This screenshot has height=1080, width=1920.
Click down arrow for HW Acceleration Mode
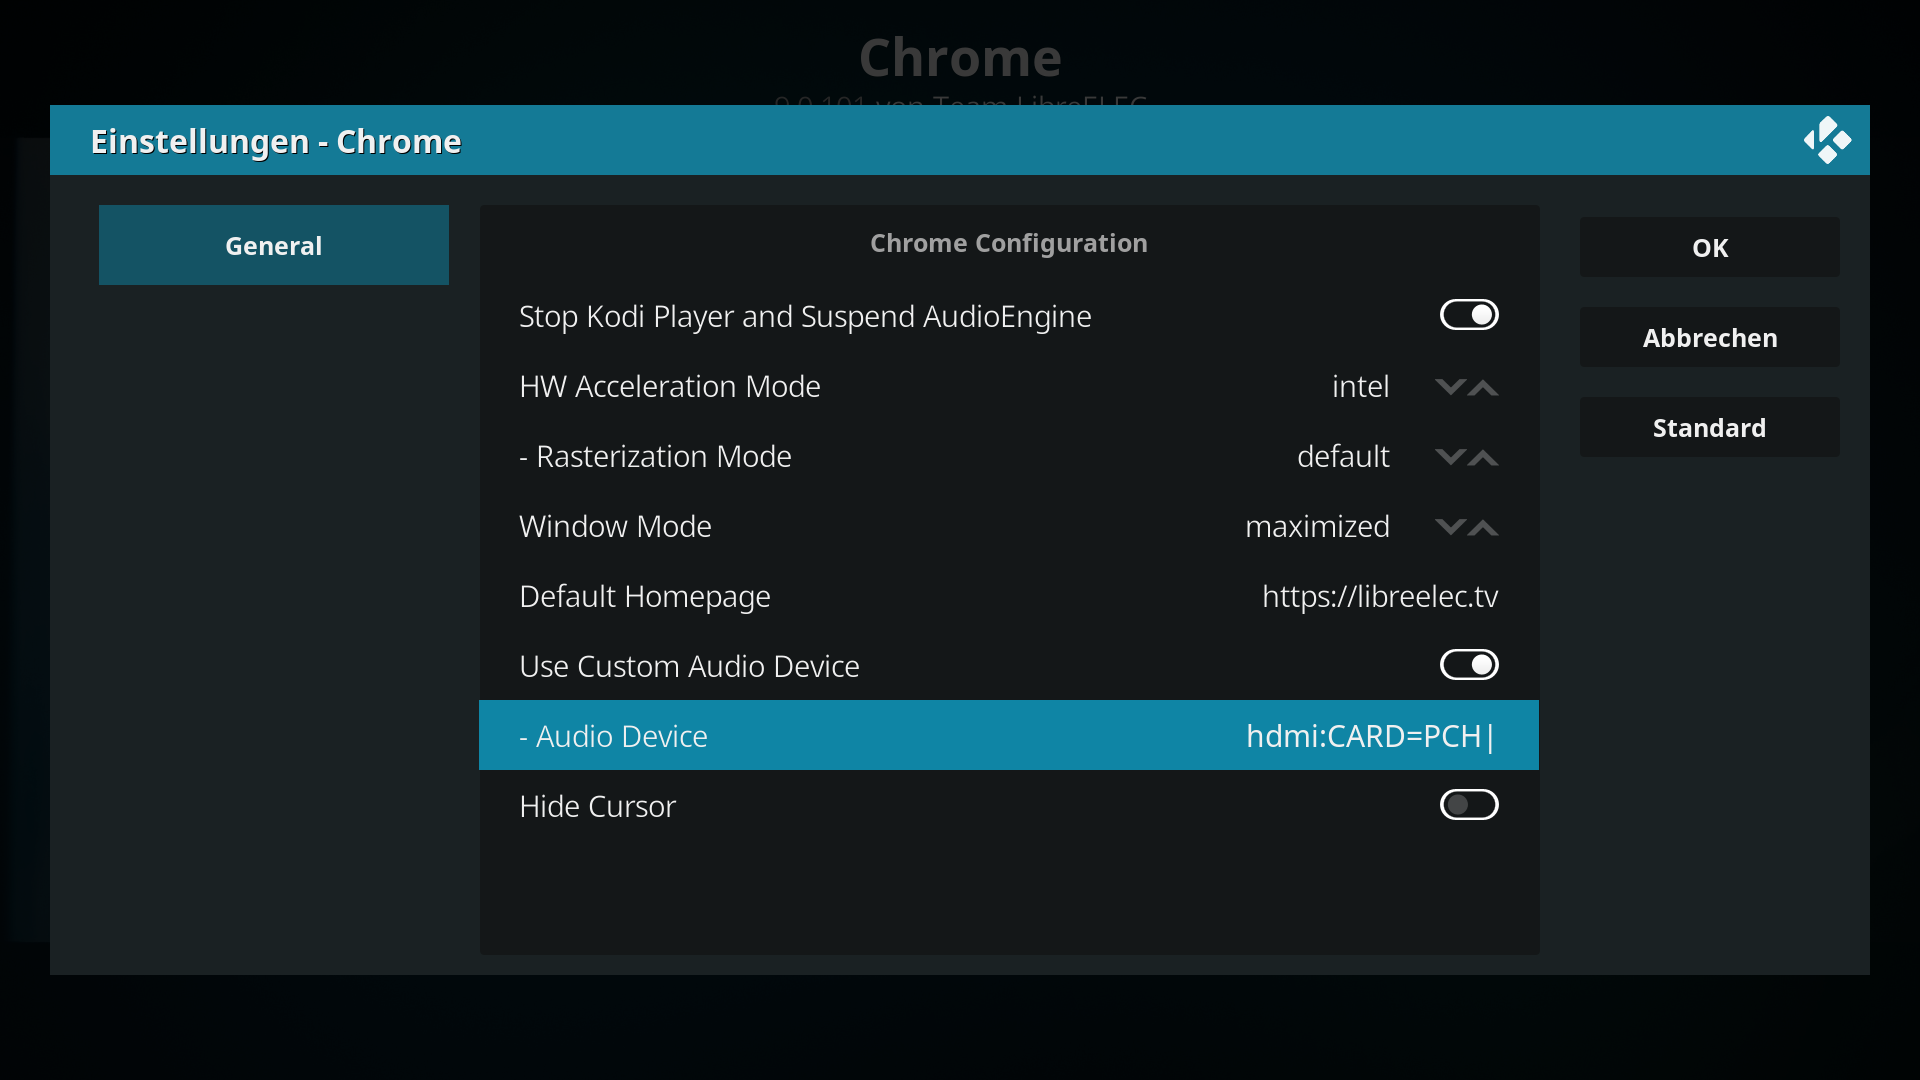pyautogui.click(x=1450, y=387)
